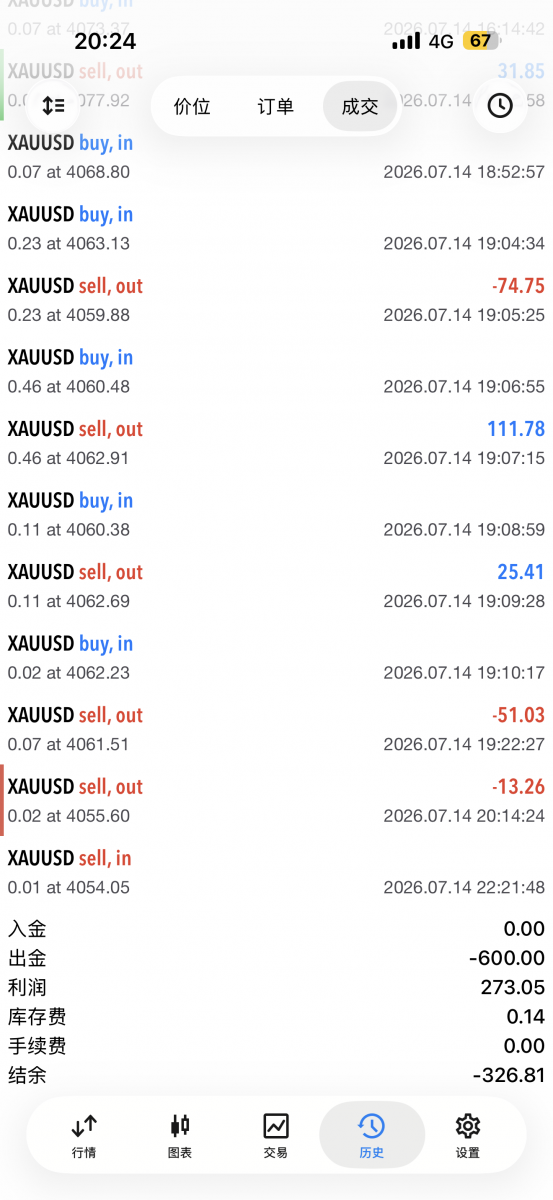Switch to the 订单 orders tab
Image resolution: width=553 pixels, height=1200 pixels.
click(x=276, y=106)
